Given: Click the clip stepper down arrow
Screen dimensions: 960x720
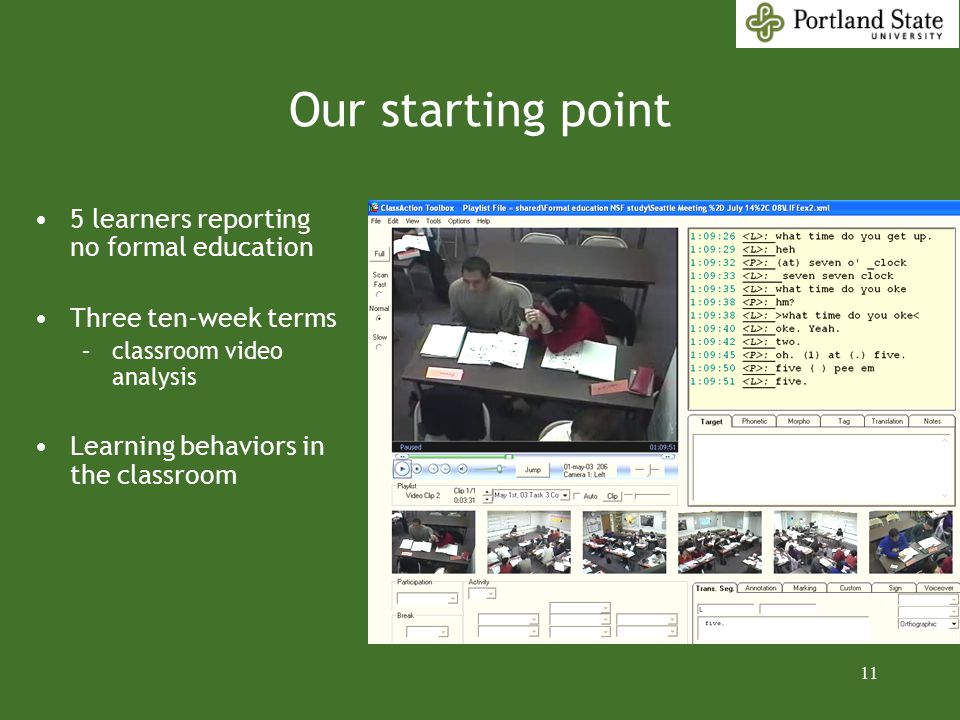Looking at the screenshot, I should [487, 499].
